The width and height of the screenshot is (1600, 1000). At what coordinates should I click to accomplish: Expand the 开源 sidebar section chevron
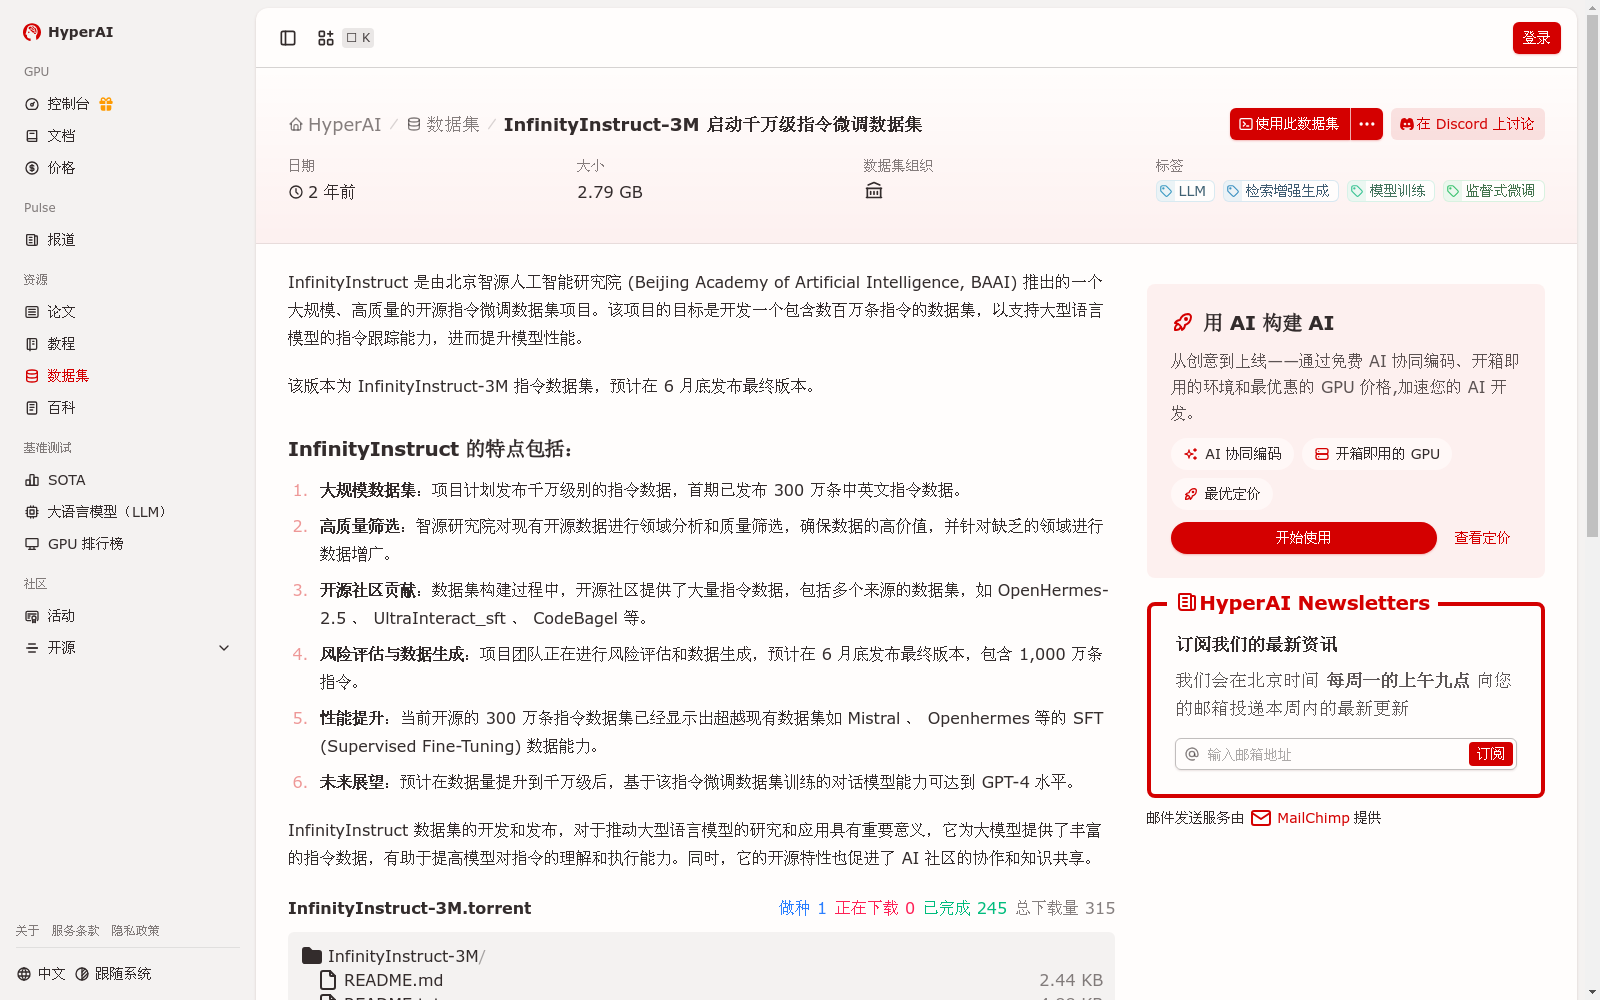224,648
